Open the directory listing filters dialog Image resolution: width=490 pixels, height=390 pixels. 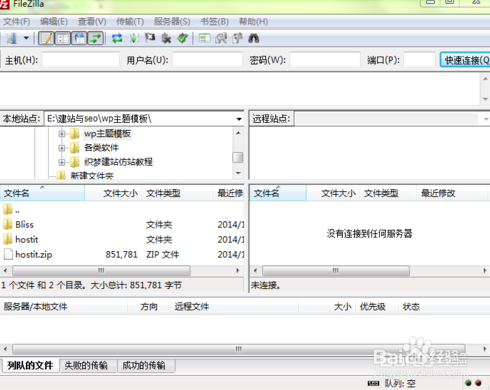205,38
